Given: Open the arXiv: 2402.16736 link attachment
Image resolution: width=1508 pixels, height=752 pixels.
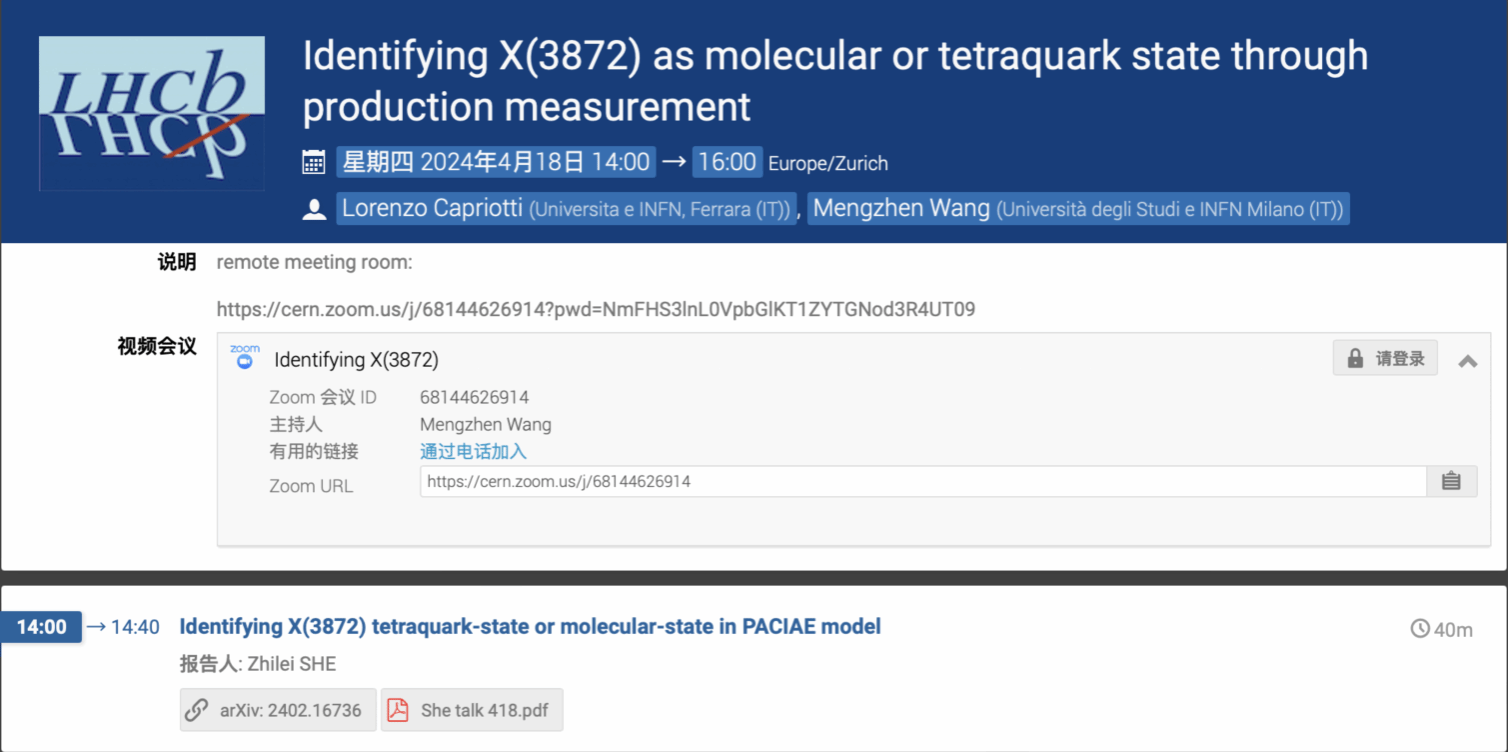Looking at the screenshot, I should [x=278, y=710].
